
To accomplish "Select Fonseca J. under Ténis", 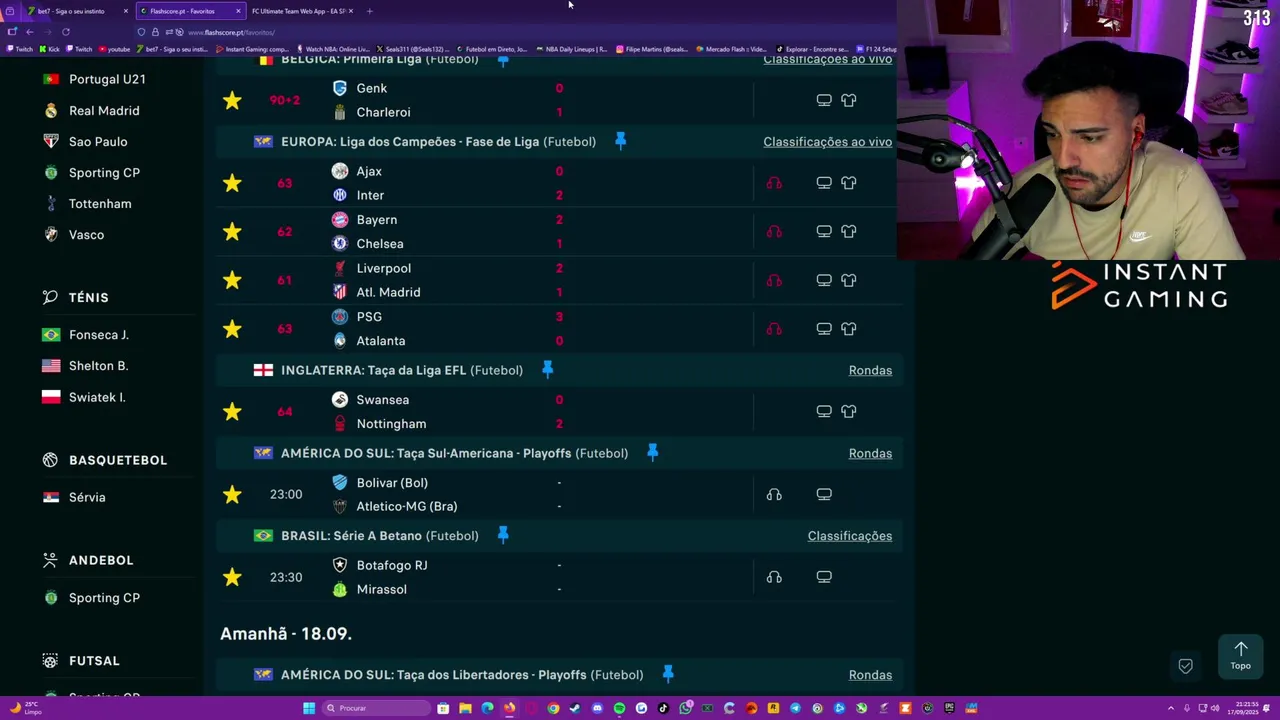I will pyautogui.click(x=98, y=335).
